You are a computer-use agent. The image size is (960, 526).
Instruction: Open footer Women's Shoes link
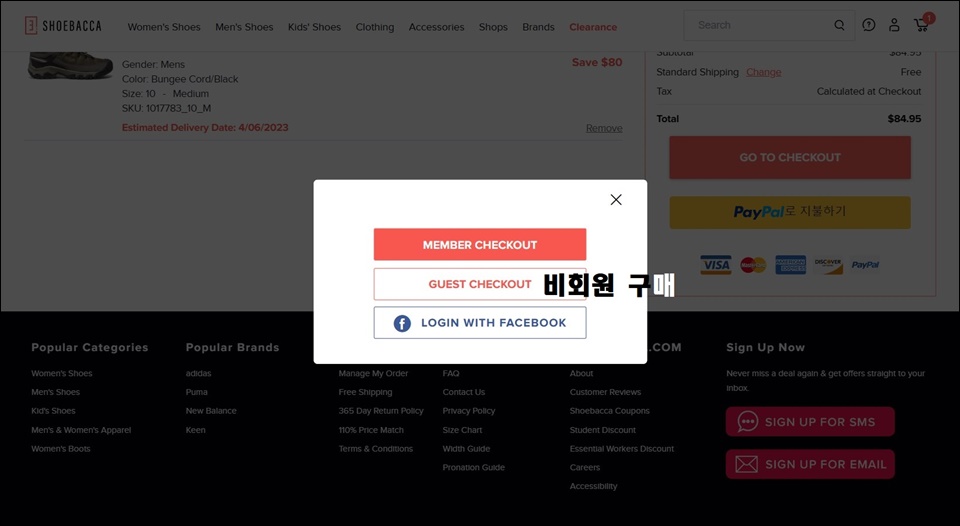(x=62, y=374)
